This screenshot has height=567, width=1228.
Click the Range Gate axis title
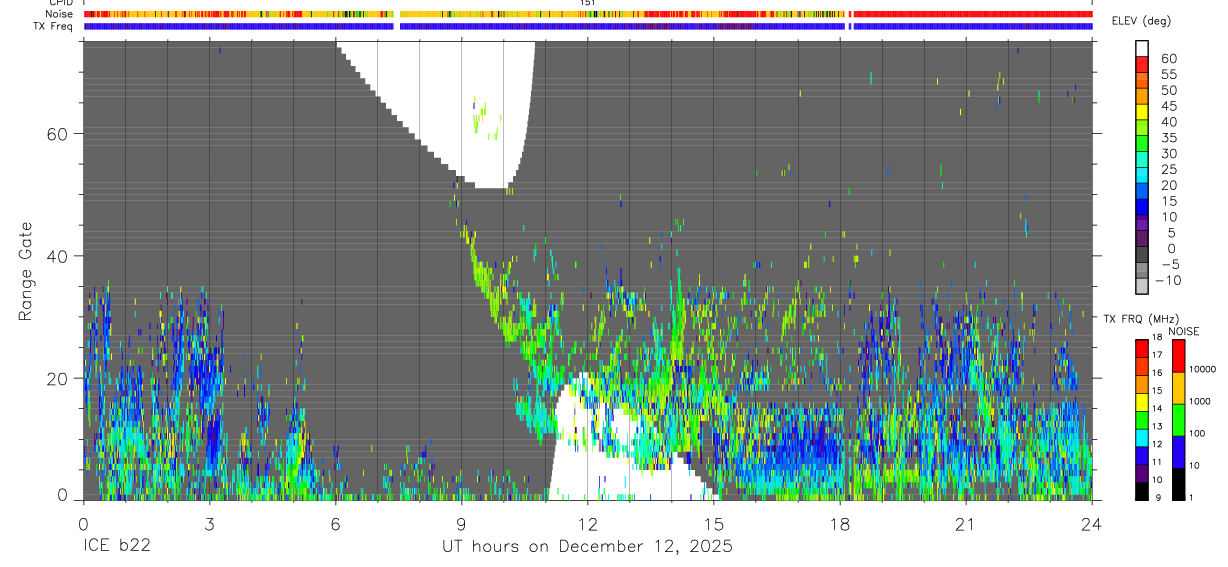(x=26, y=271)
